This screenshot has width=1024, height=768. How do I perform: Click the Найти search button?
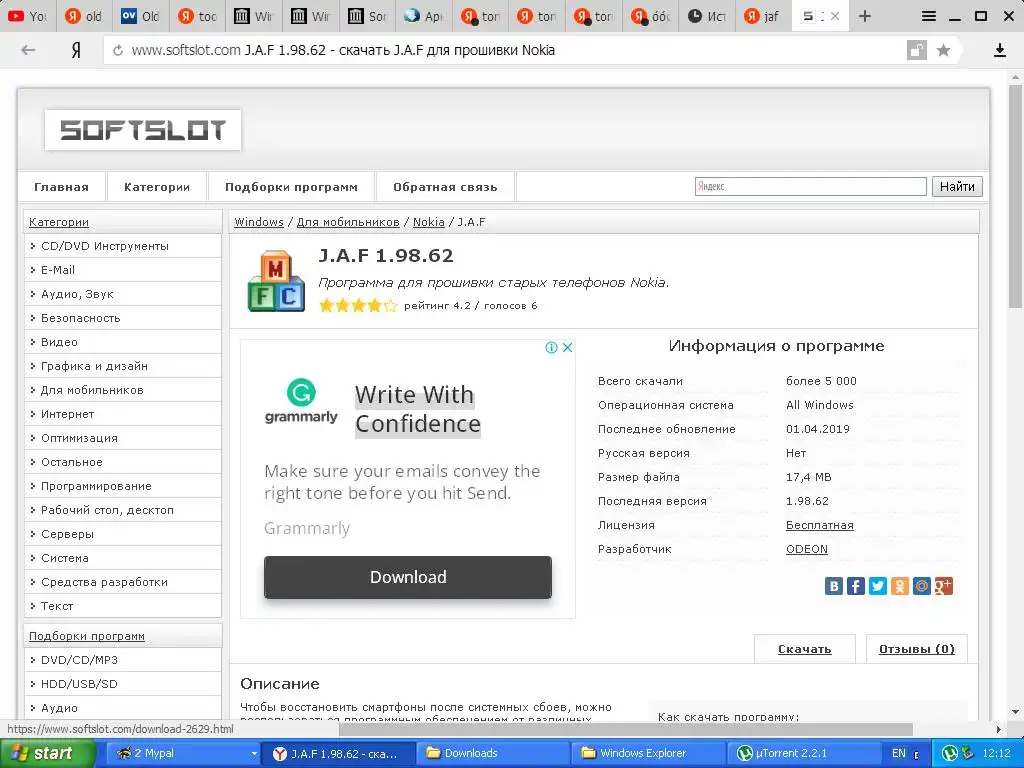(x=957, y=186)
